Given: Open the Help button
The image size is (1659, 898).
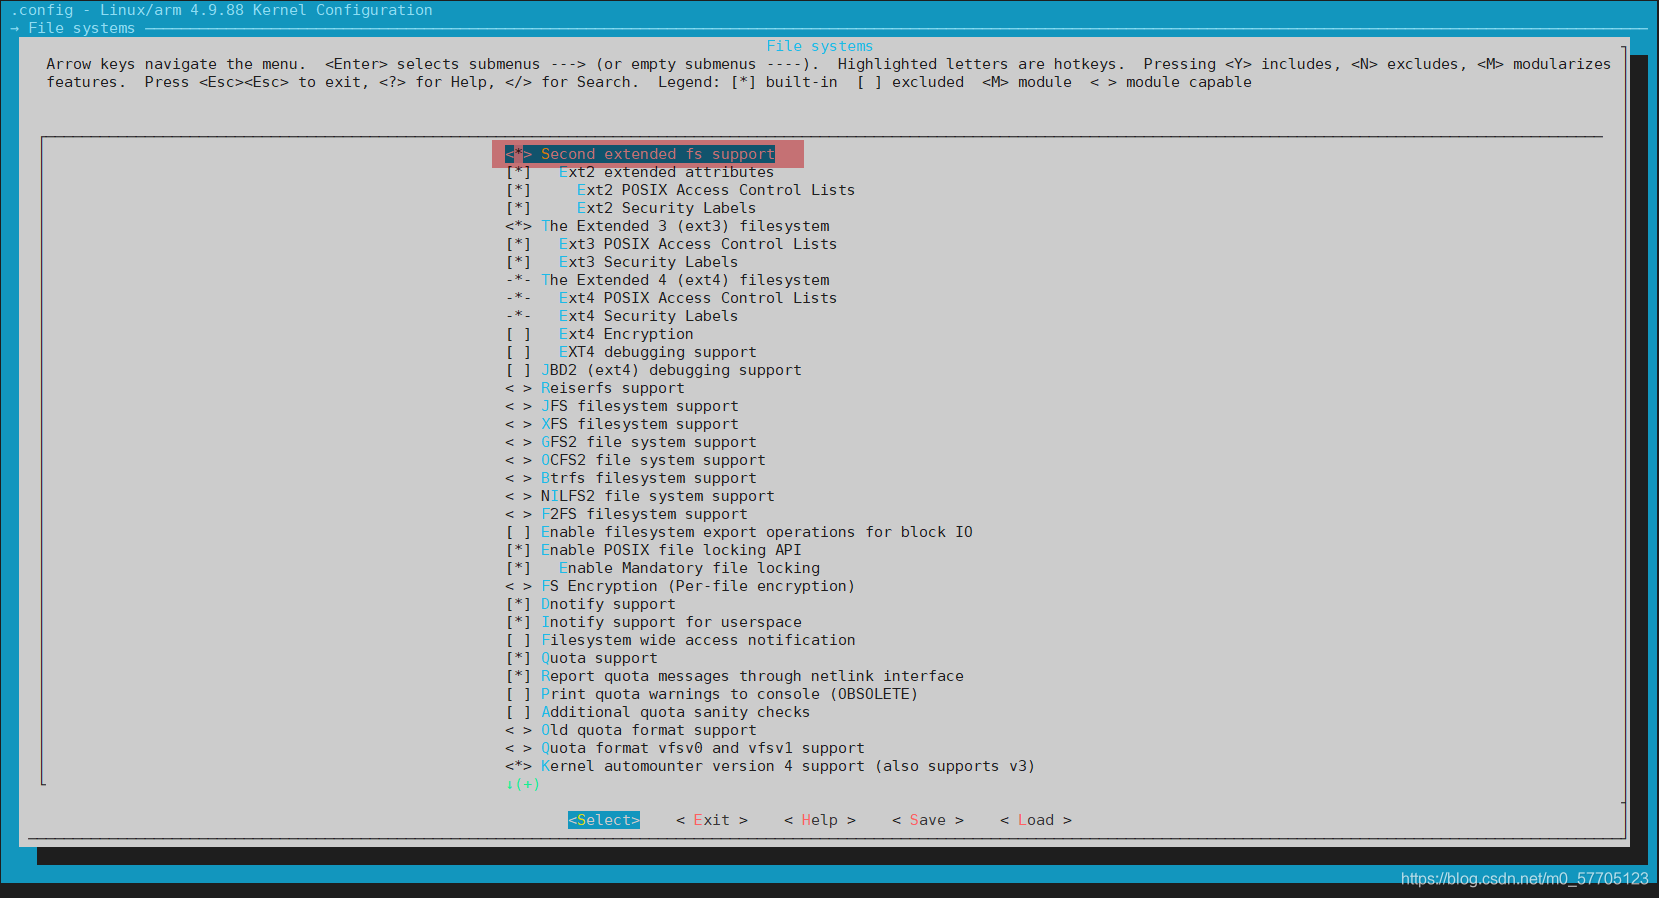Looking at the screenshot, I should tap(820, 820).
